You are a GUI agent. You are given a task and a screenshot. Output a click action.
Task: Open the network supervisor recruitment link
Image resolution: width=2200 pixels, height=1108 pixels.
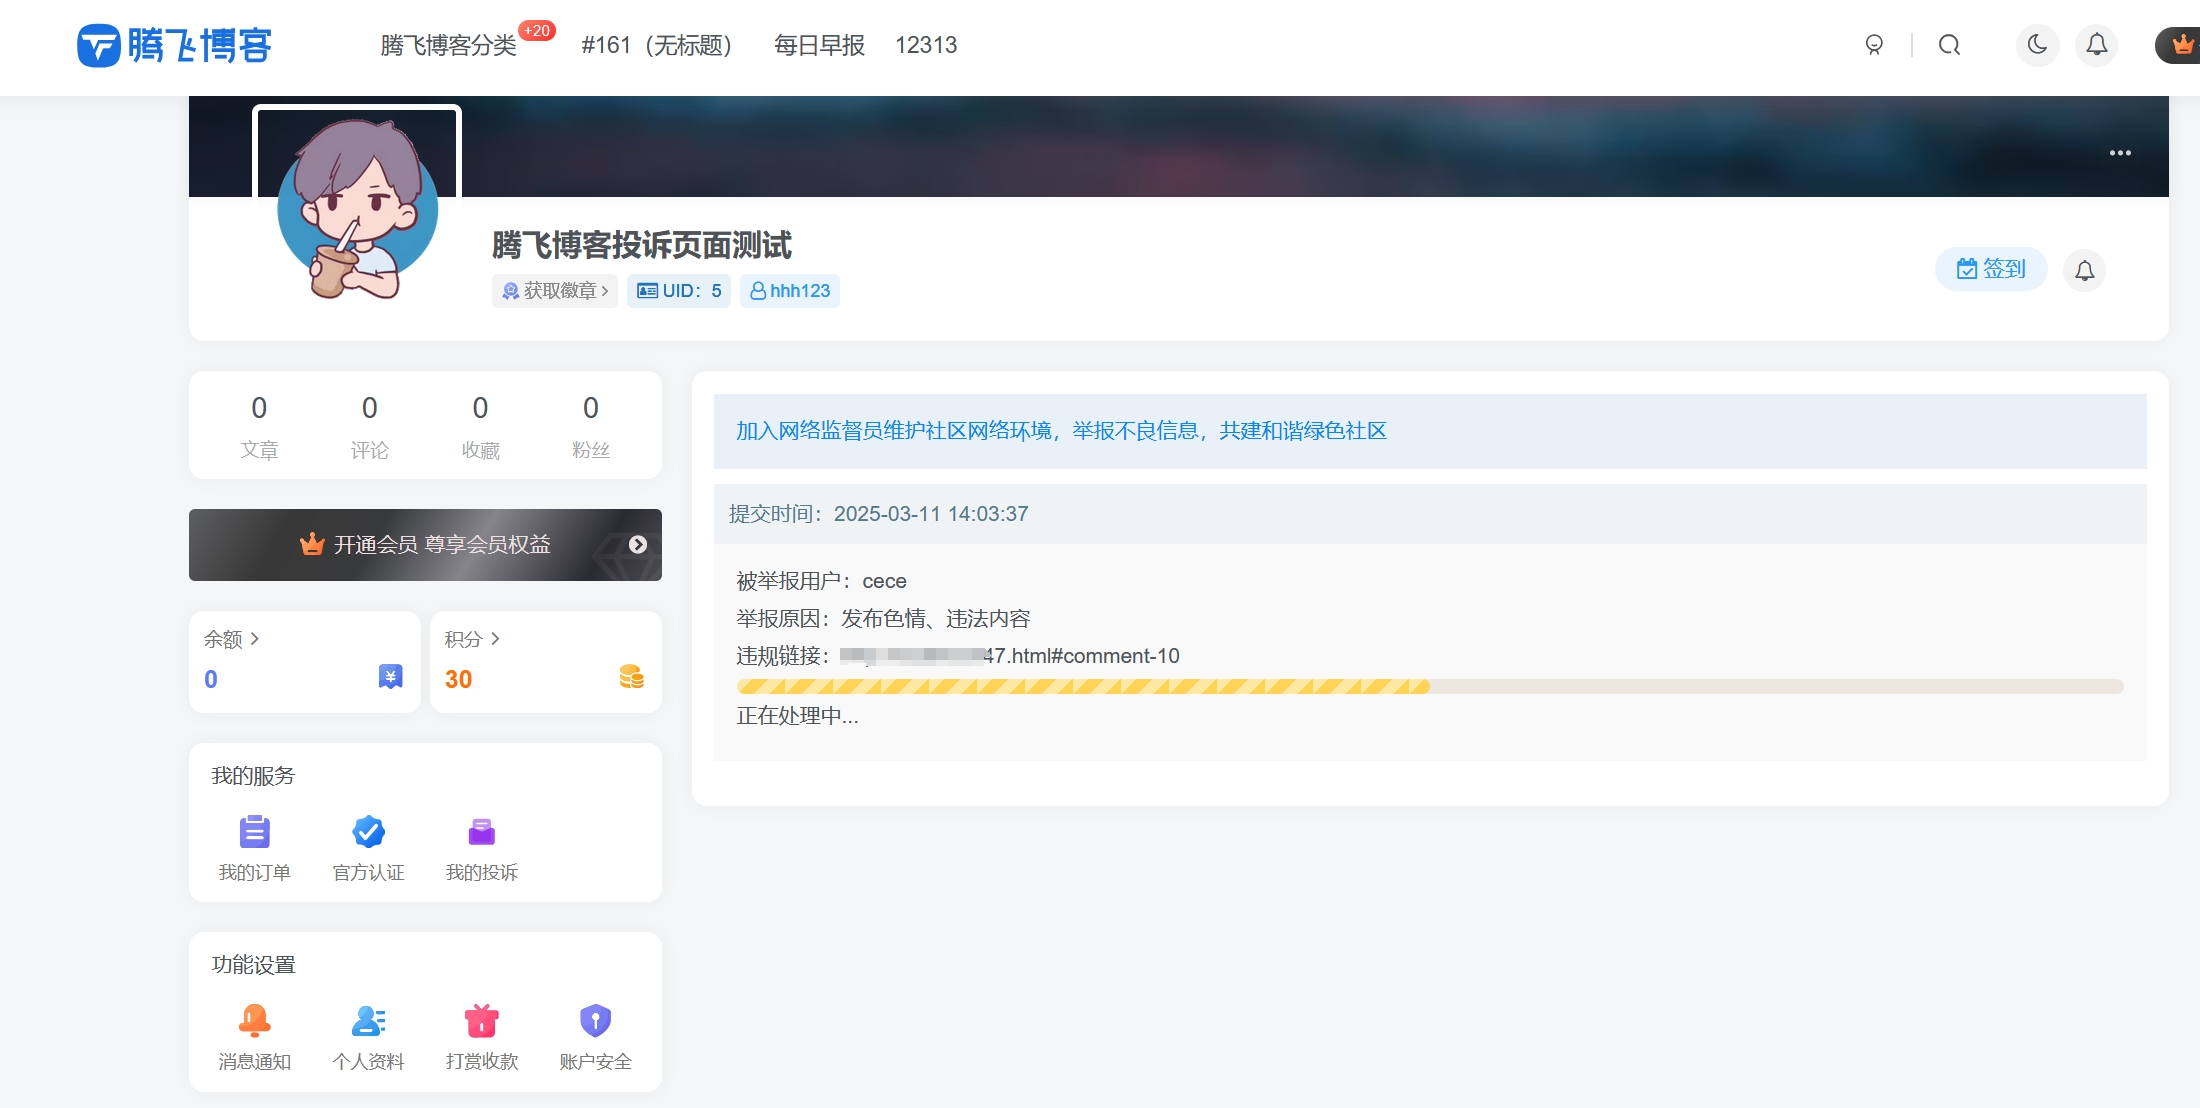pyautogui.click(x=1061, y=430)
